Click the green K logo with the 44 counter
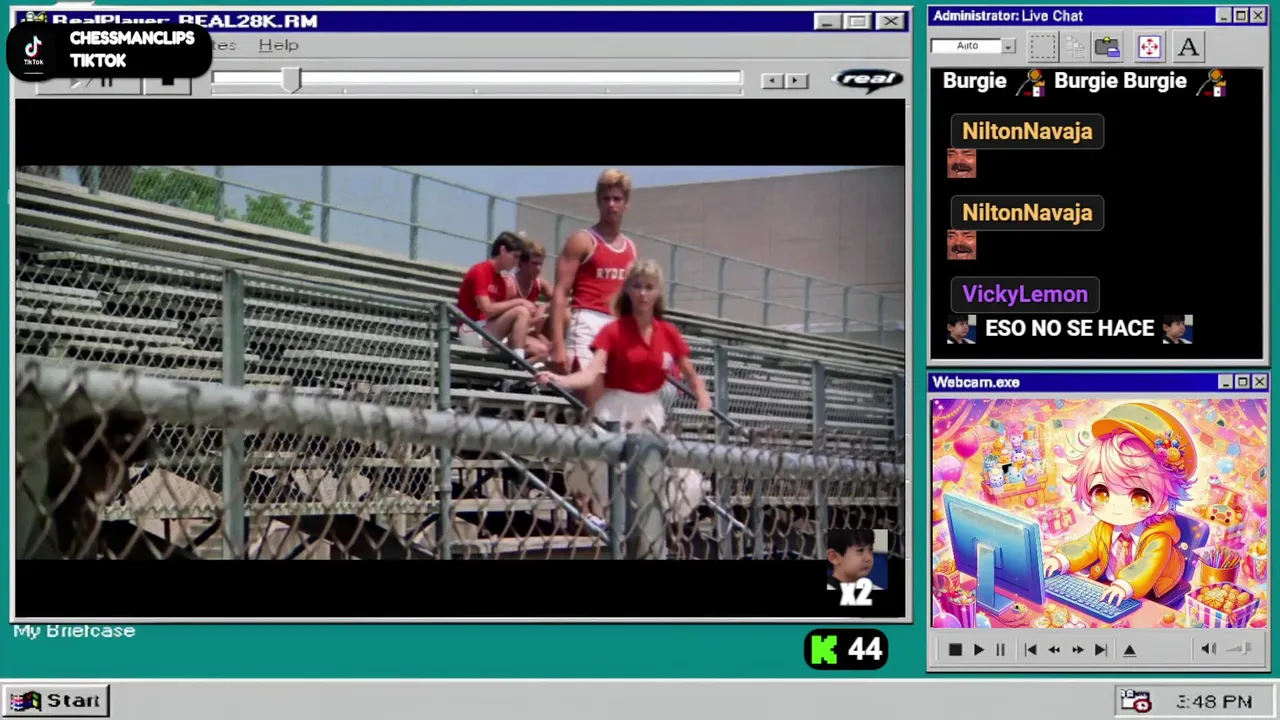 coord(845,650)
